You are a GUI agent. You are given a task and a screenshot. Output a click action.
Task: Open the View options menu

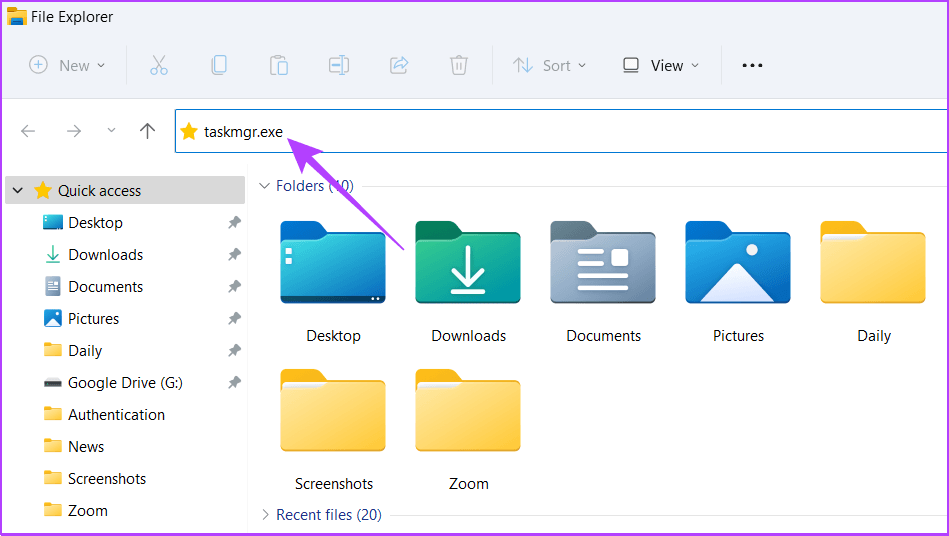[660, 65]
